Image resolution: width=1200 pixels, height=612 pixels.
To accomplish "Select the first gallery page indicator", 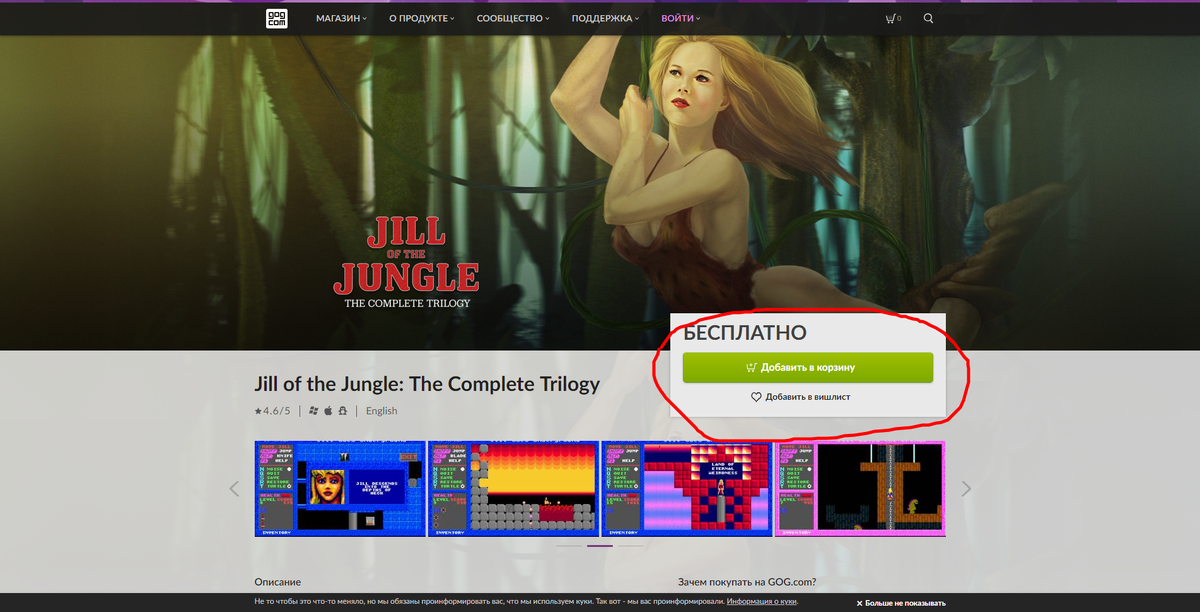I will click(569, 546).
